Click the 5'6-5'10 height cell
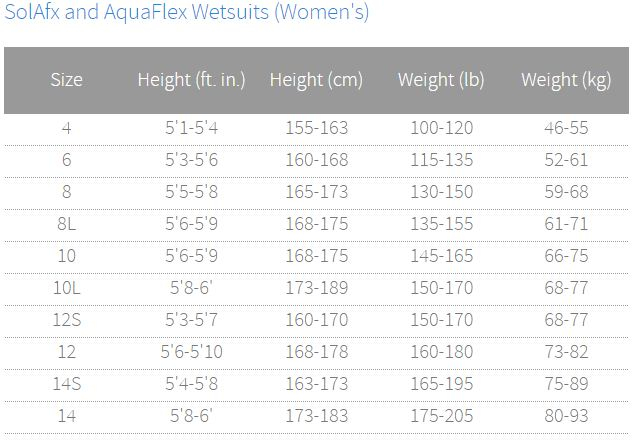635x445 pixels. (192, 352)
